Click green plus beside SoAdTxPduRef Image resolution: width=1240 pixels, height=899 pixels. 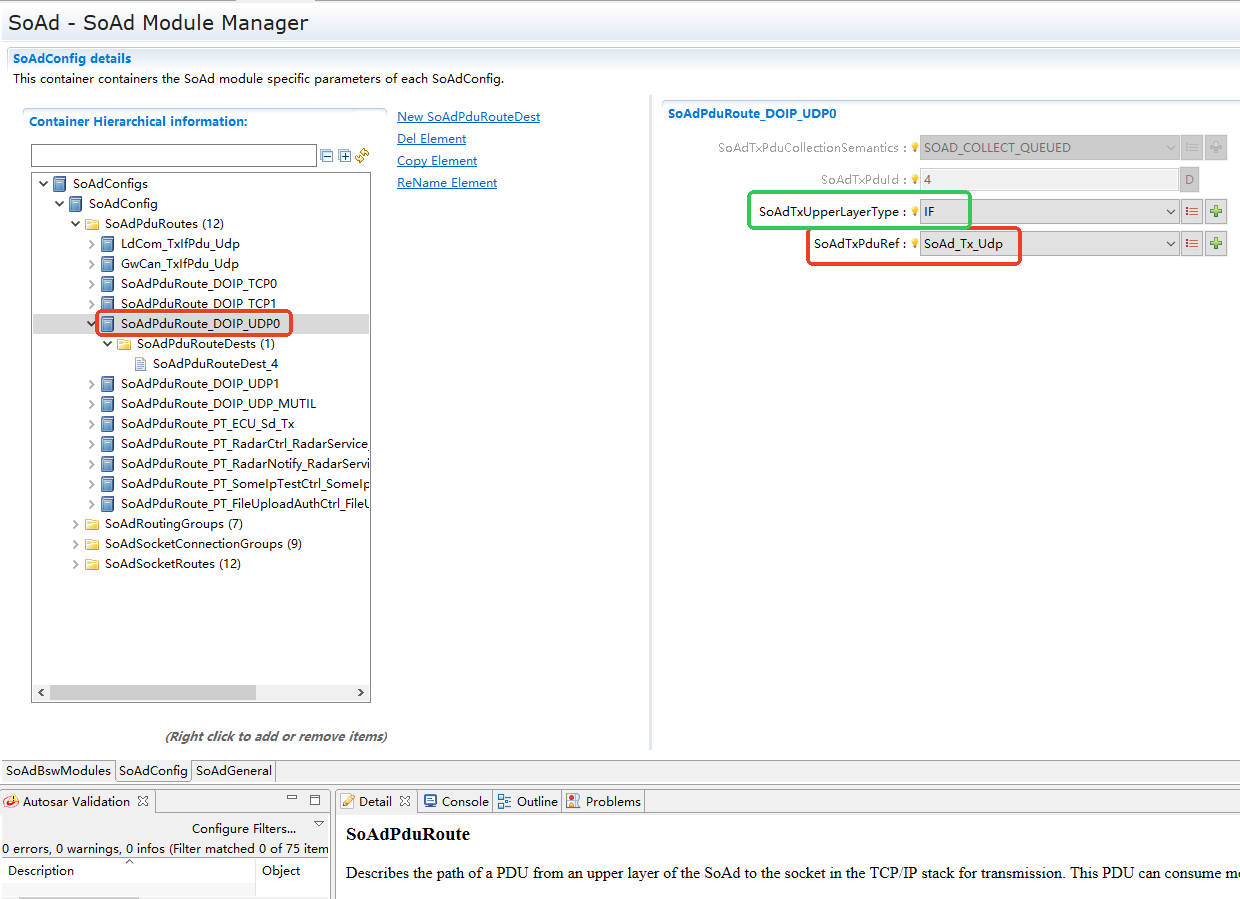1216,243
